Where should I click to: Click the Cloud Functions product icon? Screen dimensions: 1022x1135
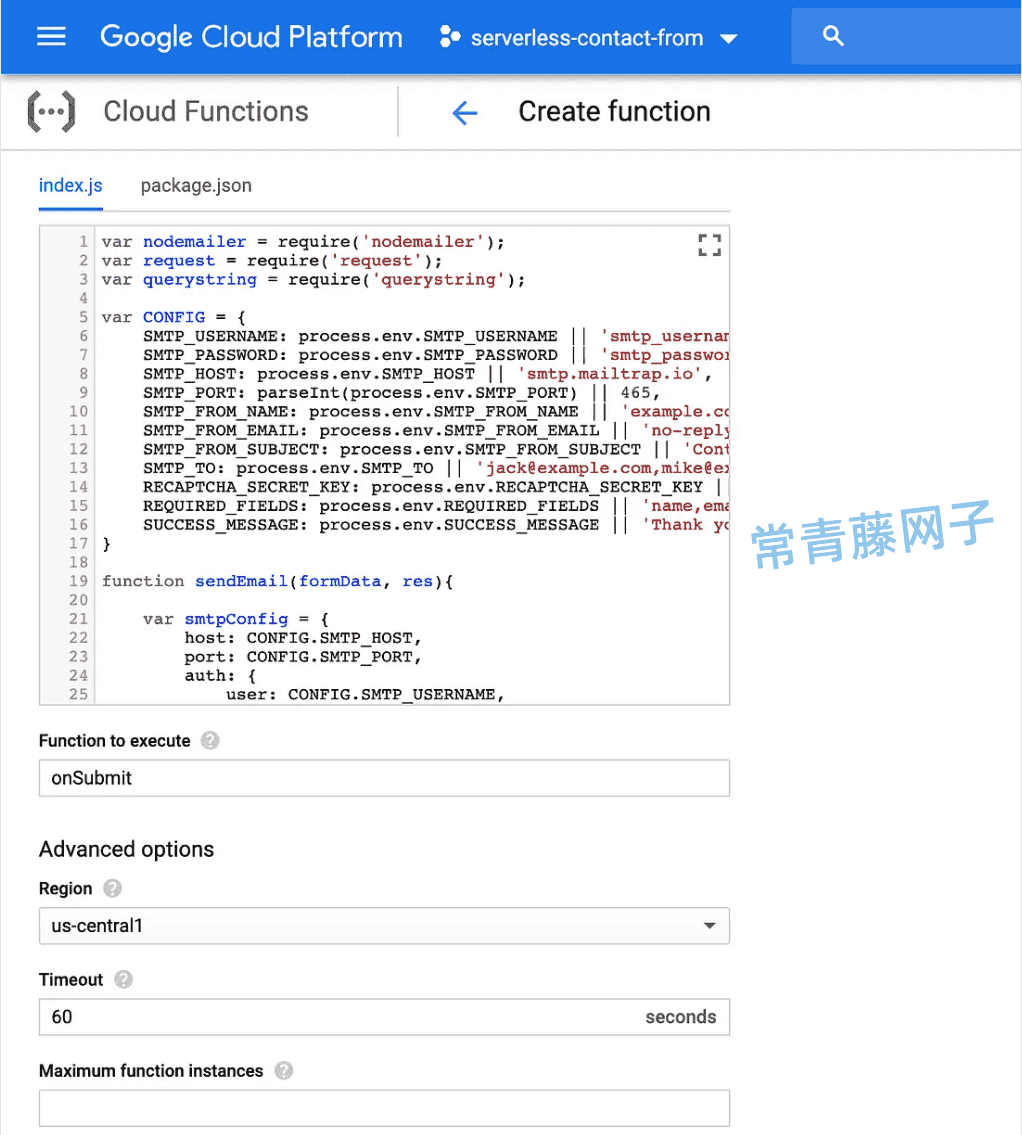(x=51, y=111)
